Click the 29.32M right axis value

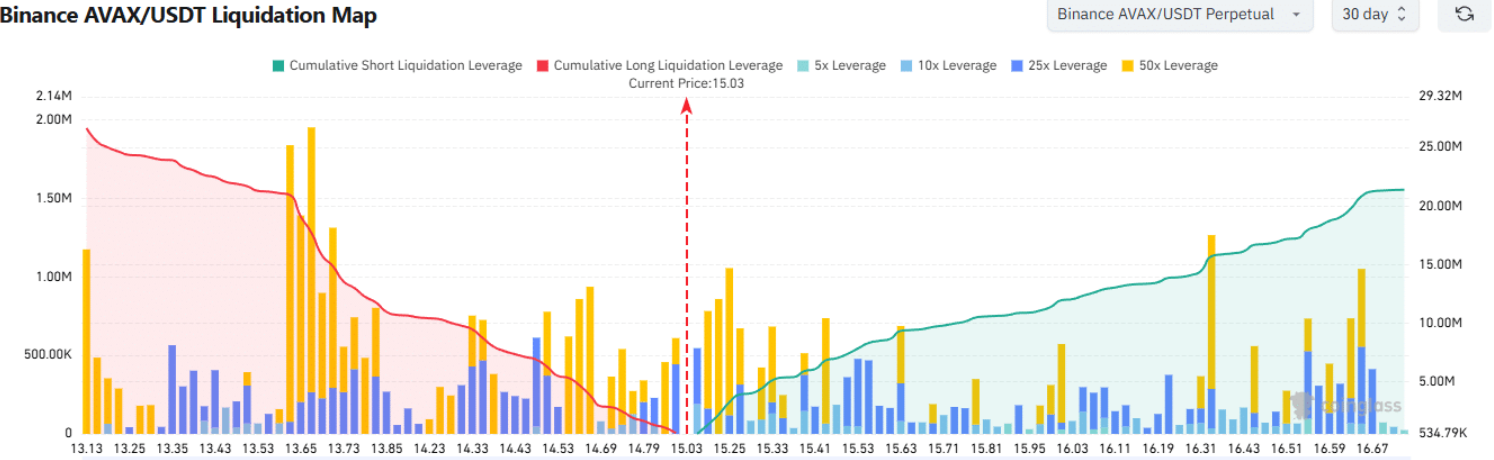click(x=1441, y=97)
